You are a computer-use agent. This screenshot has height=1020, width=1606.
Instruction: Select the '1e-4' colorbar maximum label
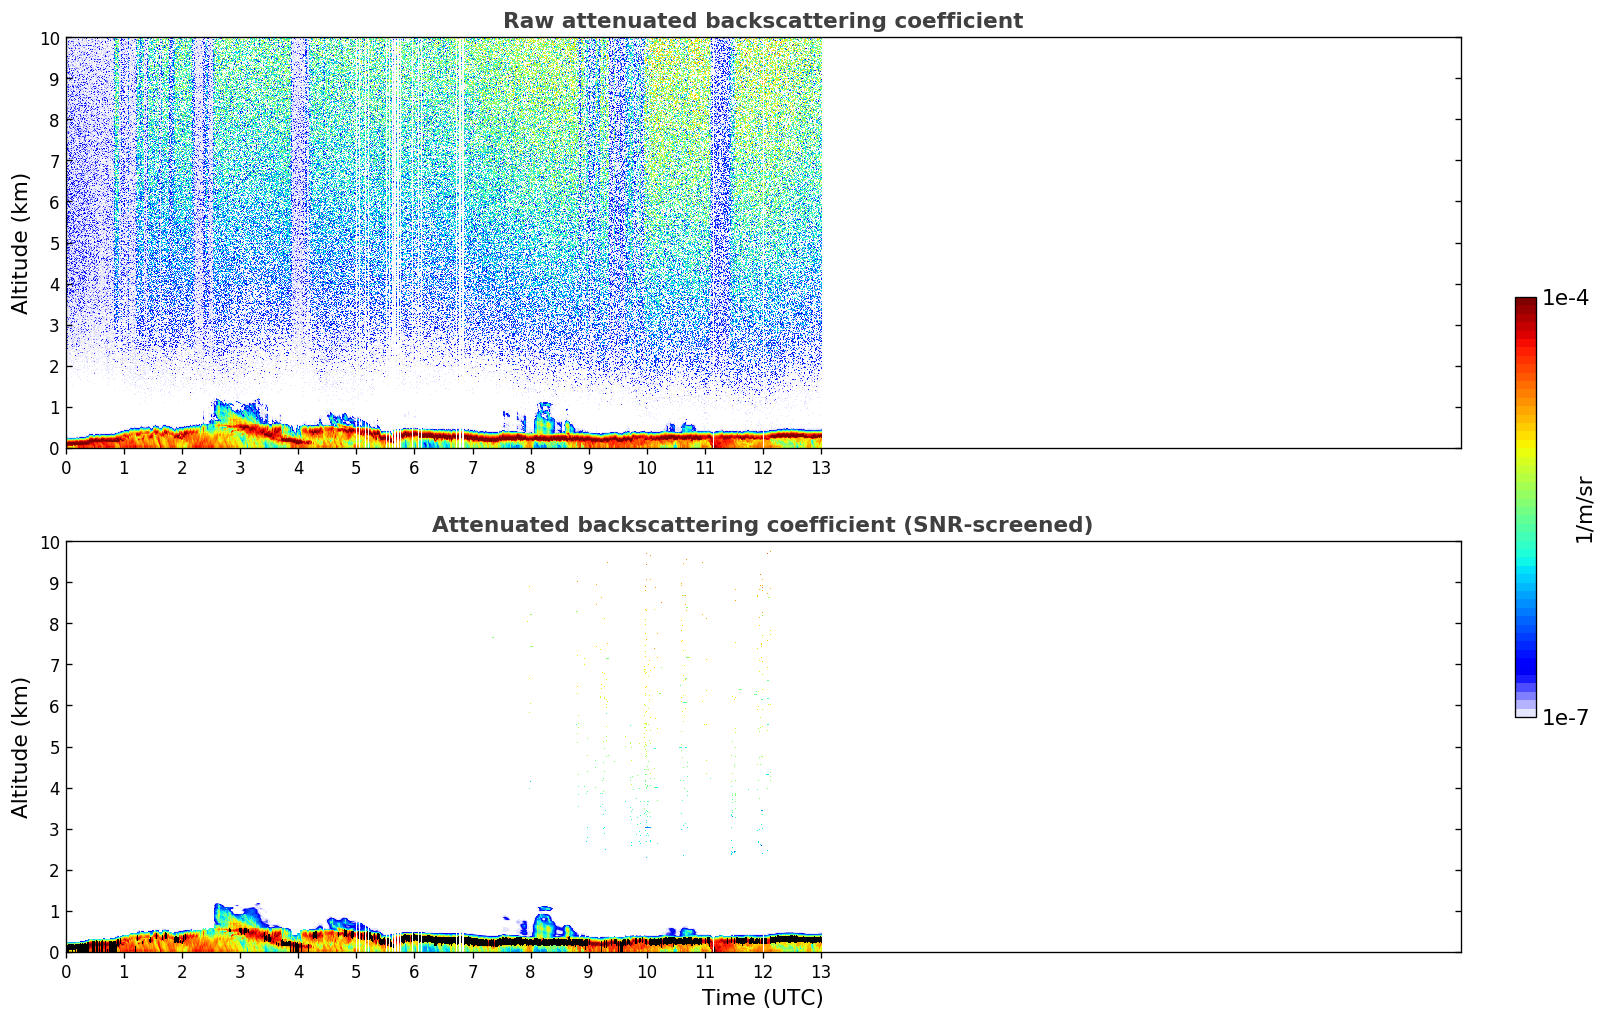coord(1564,298)
